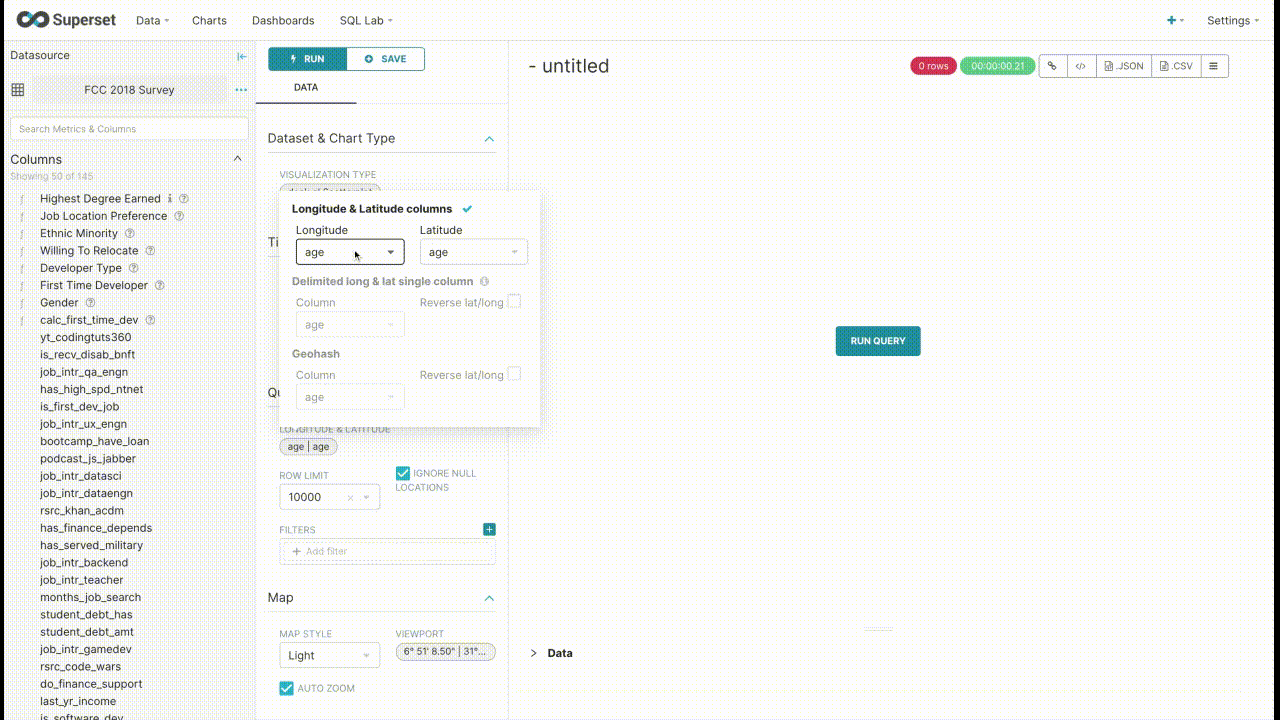Open the Settings menu
This screenshot has height=720, width=1280.
pos(1233,20)
